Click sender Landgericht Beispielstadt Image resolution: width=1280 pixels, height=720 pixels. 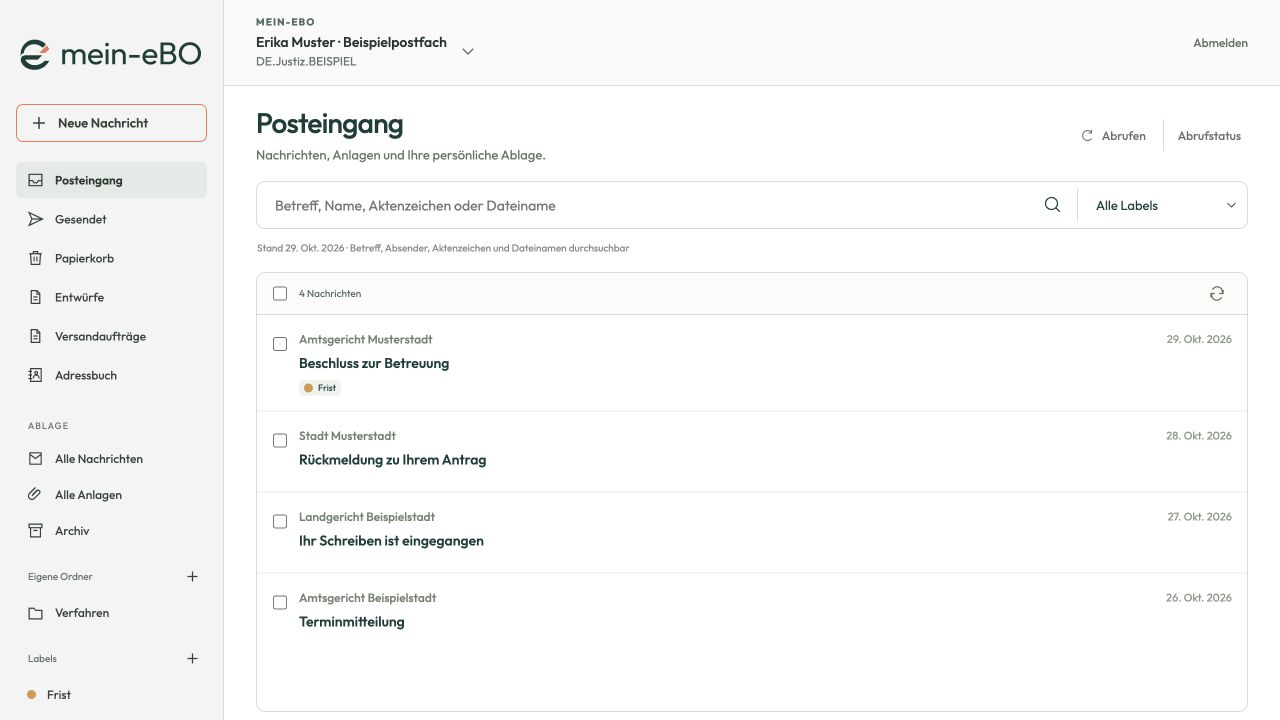click(x=367, y=517)
